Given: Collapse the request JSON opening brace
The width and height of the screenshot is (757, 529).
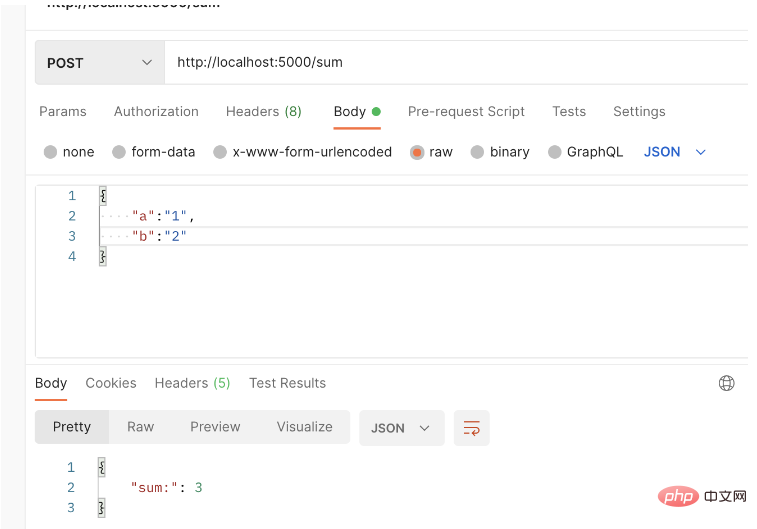Looking at the screenshot, I should coord(103,196).
